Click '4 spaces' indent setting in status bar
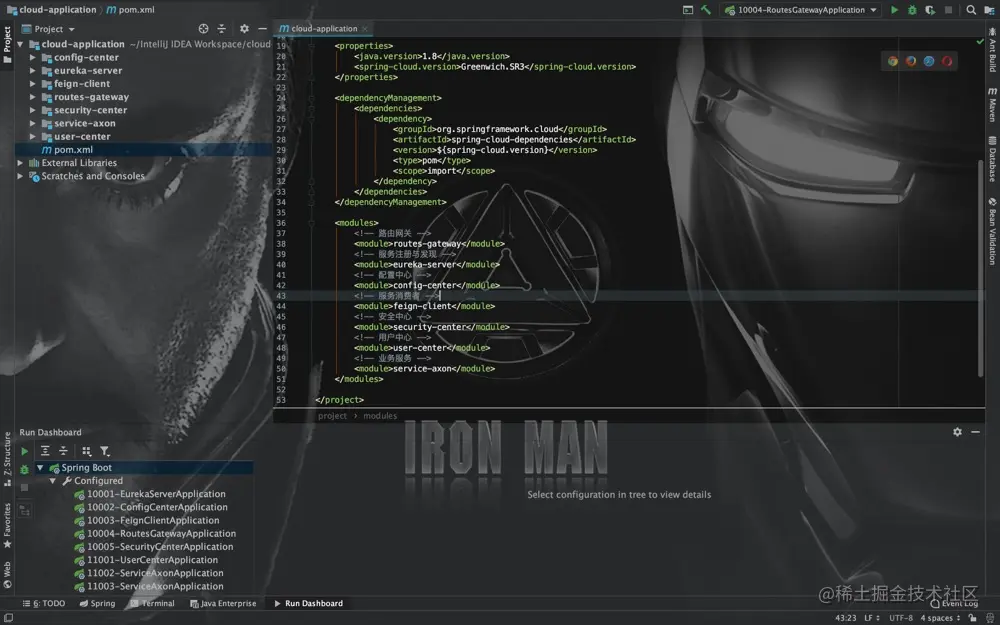This screenshot has height=625, width=1000. pyautogui.click(x=940, y=618)
